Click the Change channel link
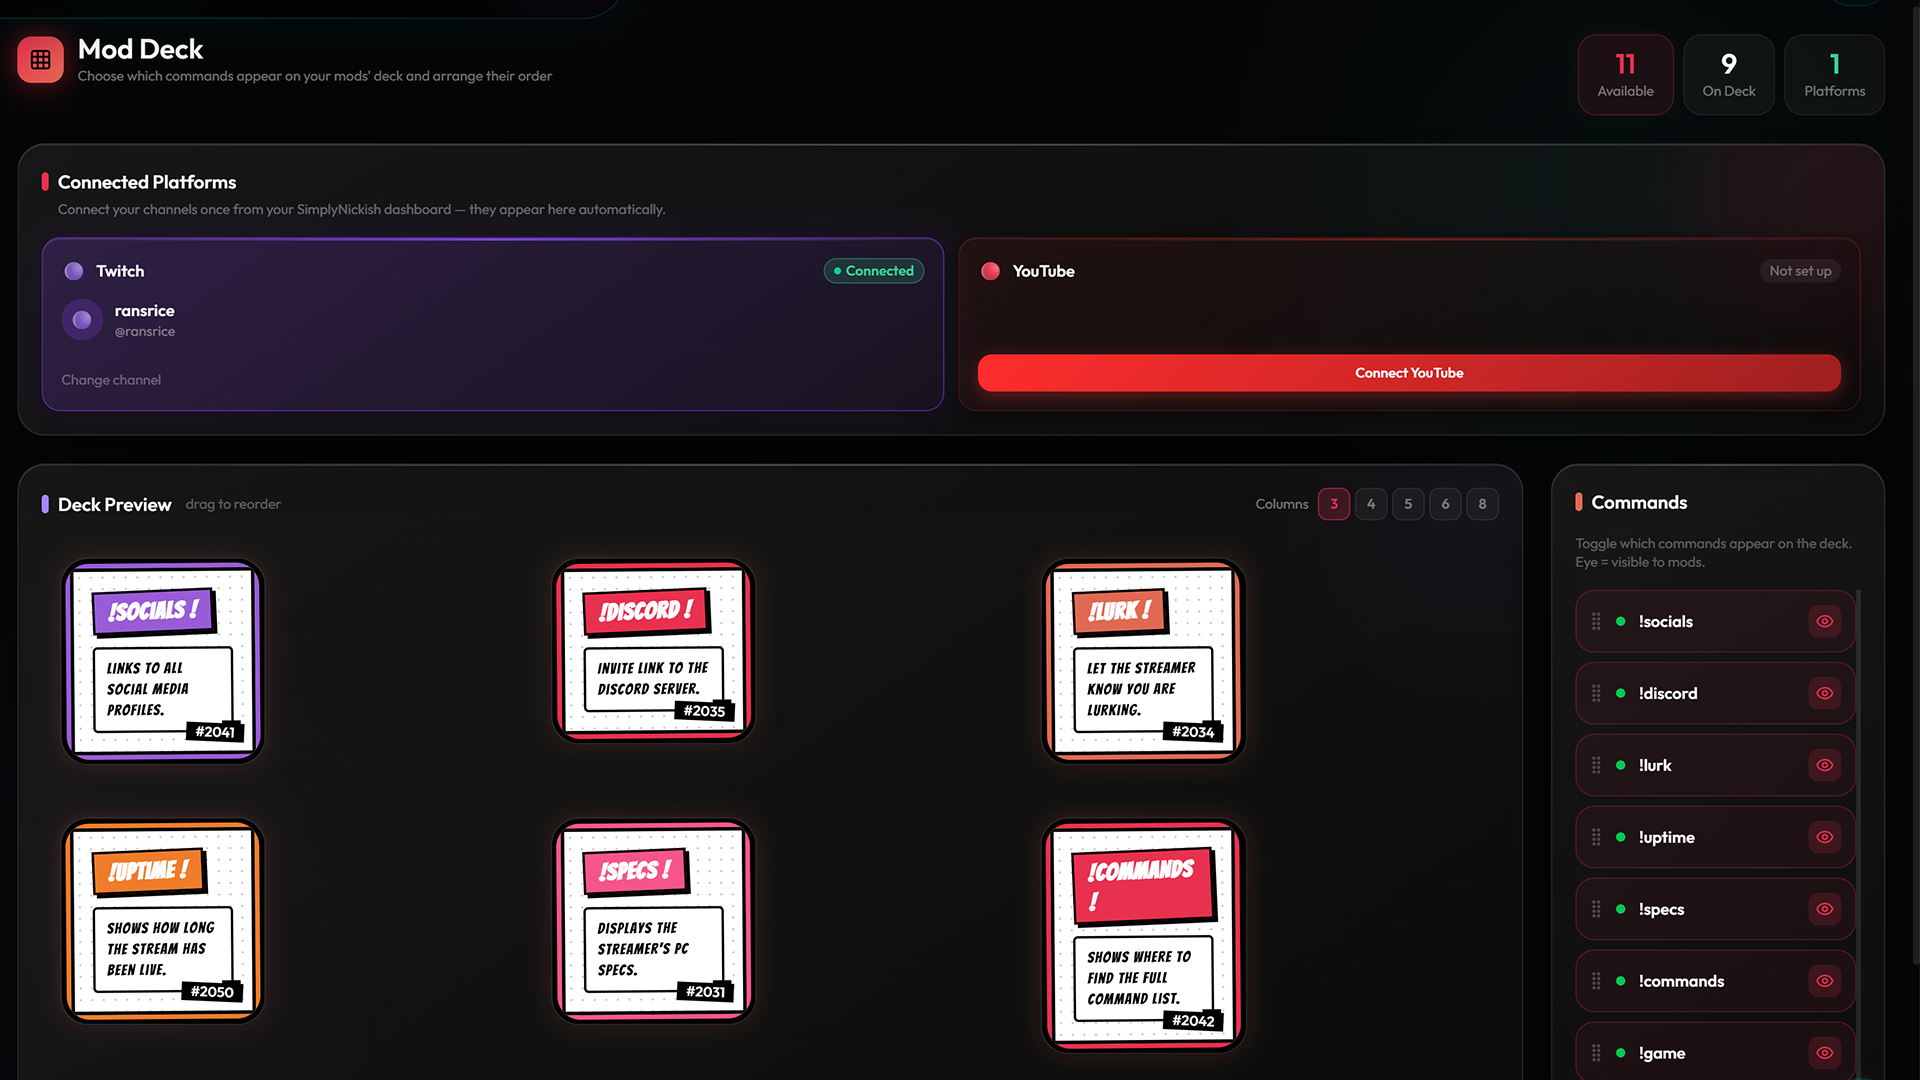The image size is (1920, 1080). (111, 380)
